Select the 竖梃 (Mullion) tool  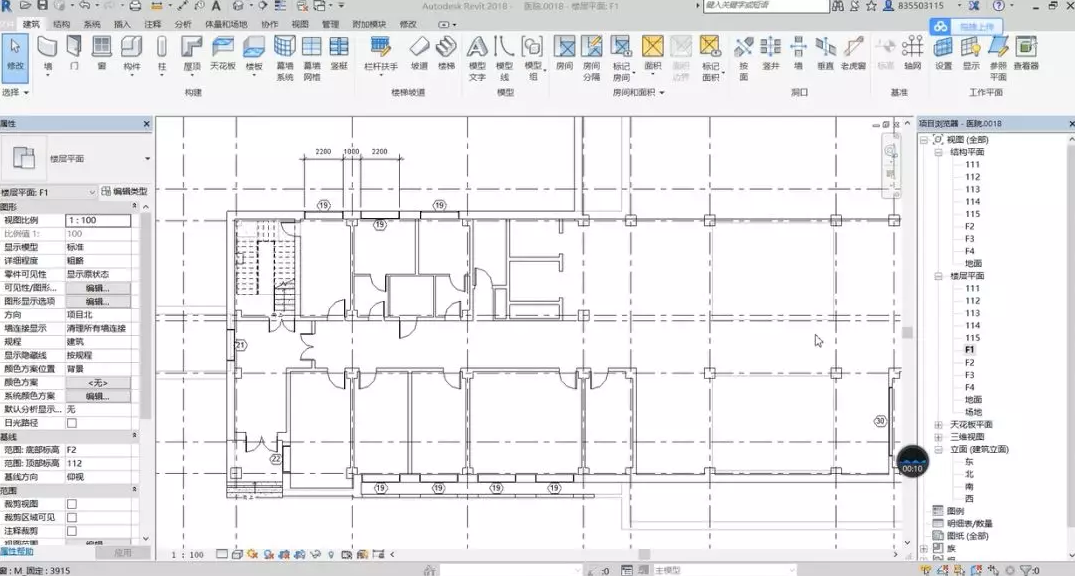click(339, 54)
